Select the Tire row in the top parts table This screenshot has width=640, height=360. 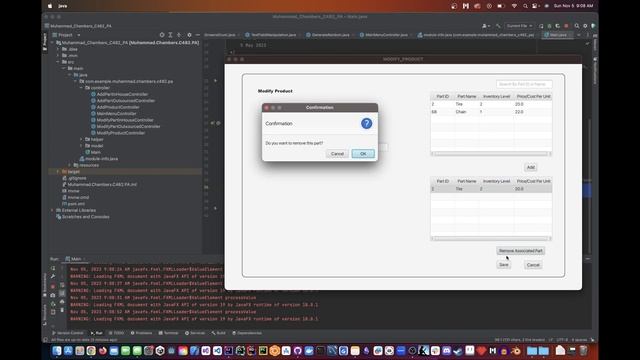pos(491,104)
